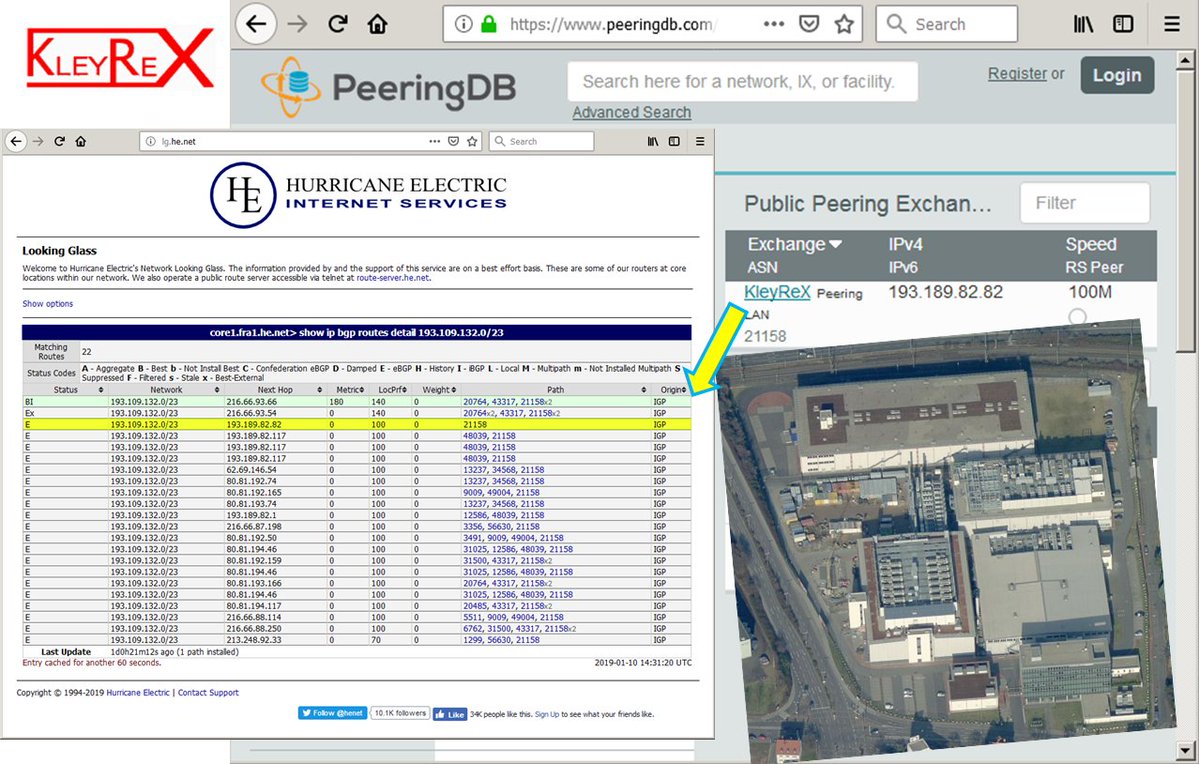
Task: Click the PeeringDB page scrollbar down arrow
Action: (x=1185, y=749)
